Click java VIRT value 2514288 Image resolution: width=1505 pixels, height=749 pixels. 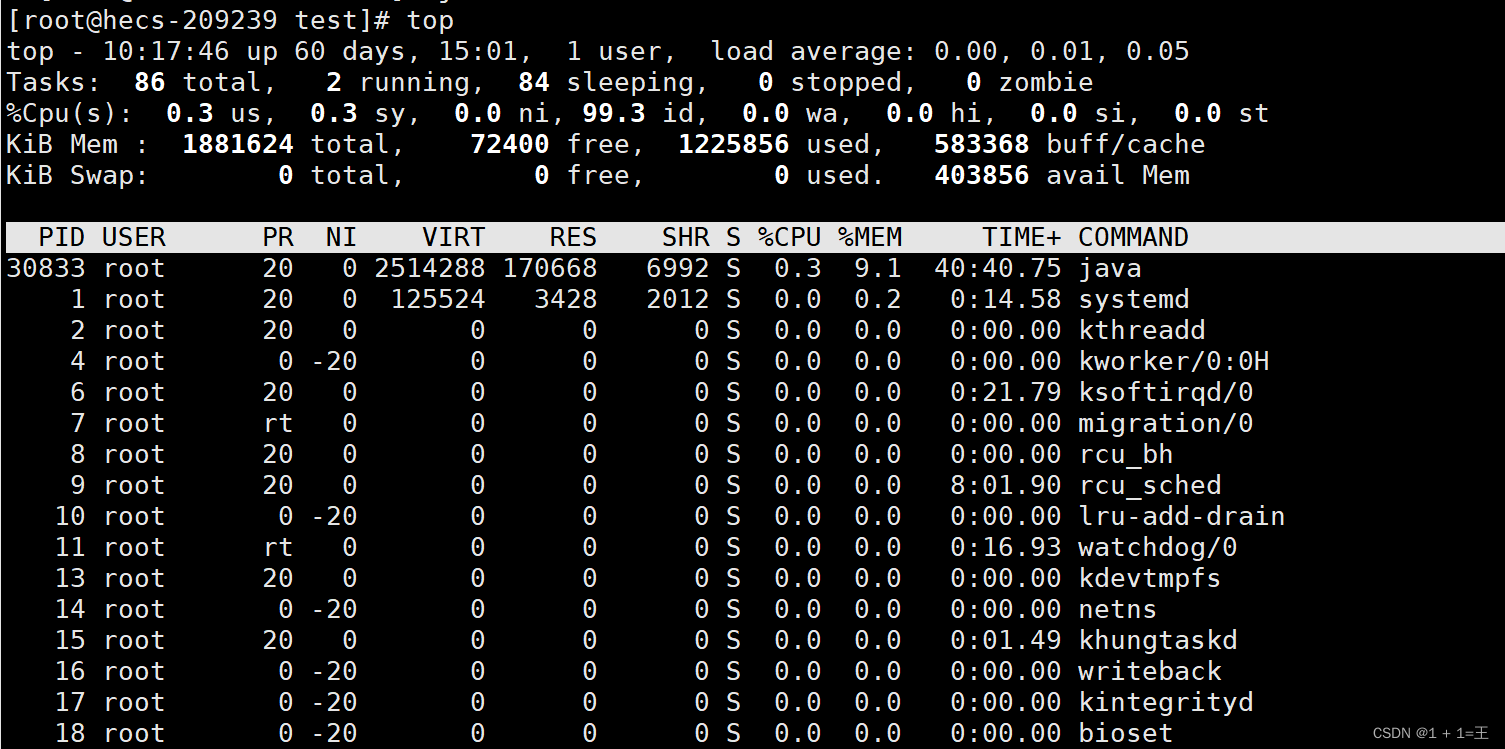[430, 269]
